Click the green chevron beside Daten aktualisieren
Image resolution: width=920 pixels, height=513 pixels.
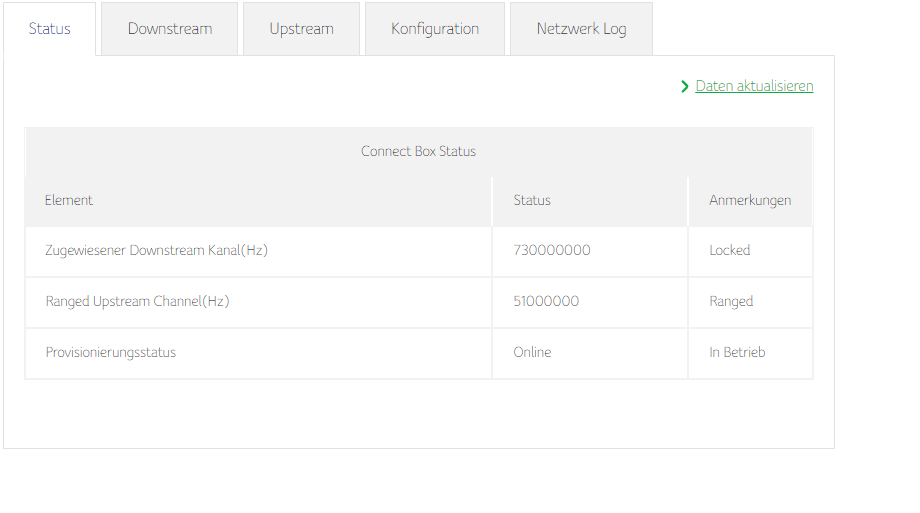(685, 87)
